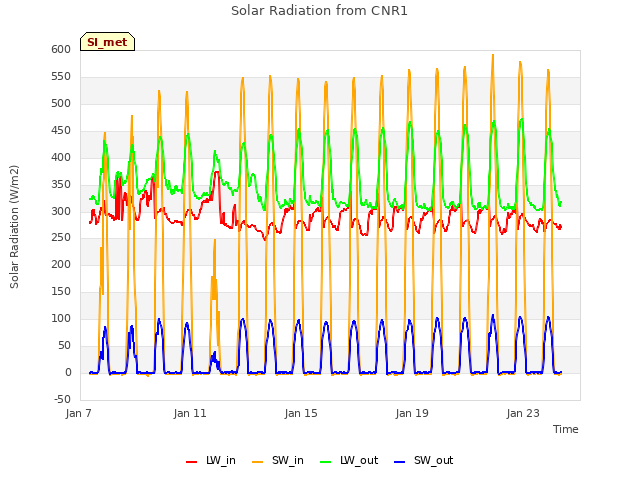Click the 350 y-axis tick label
This screenshot has height=480, width=640.
click(61, 184)
